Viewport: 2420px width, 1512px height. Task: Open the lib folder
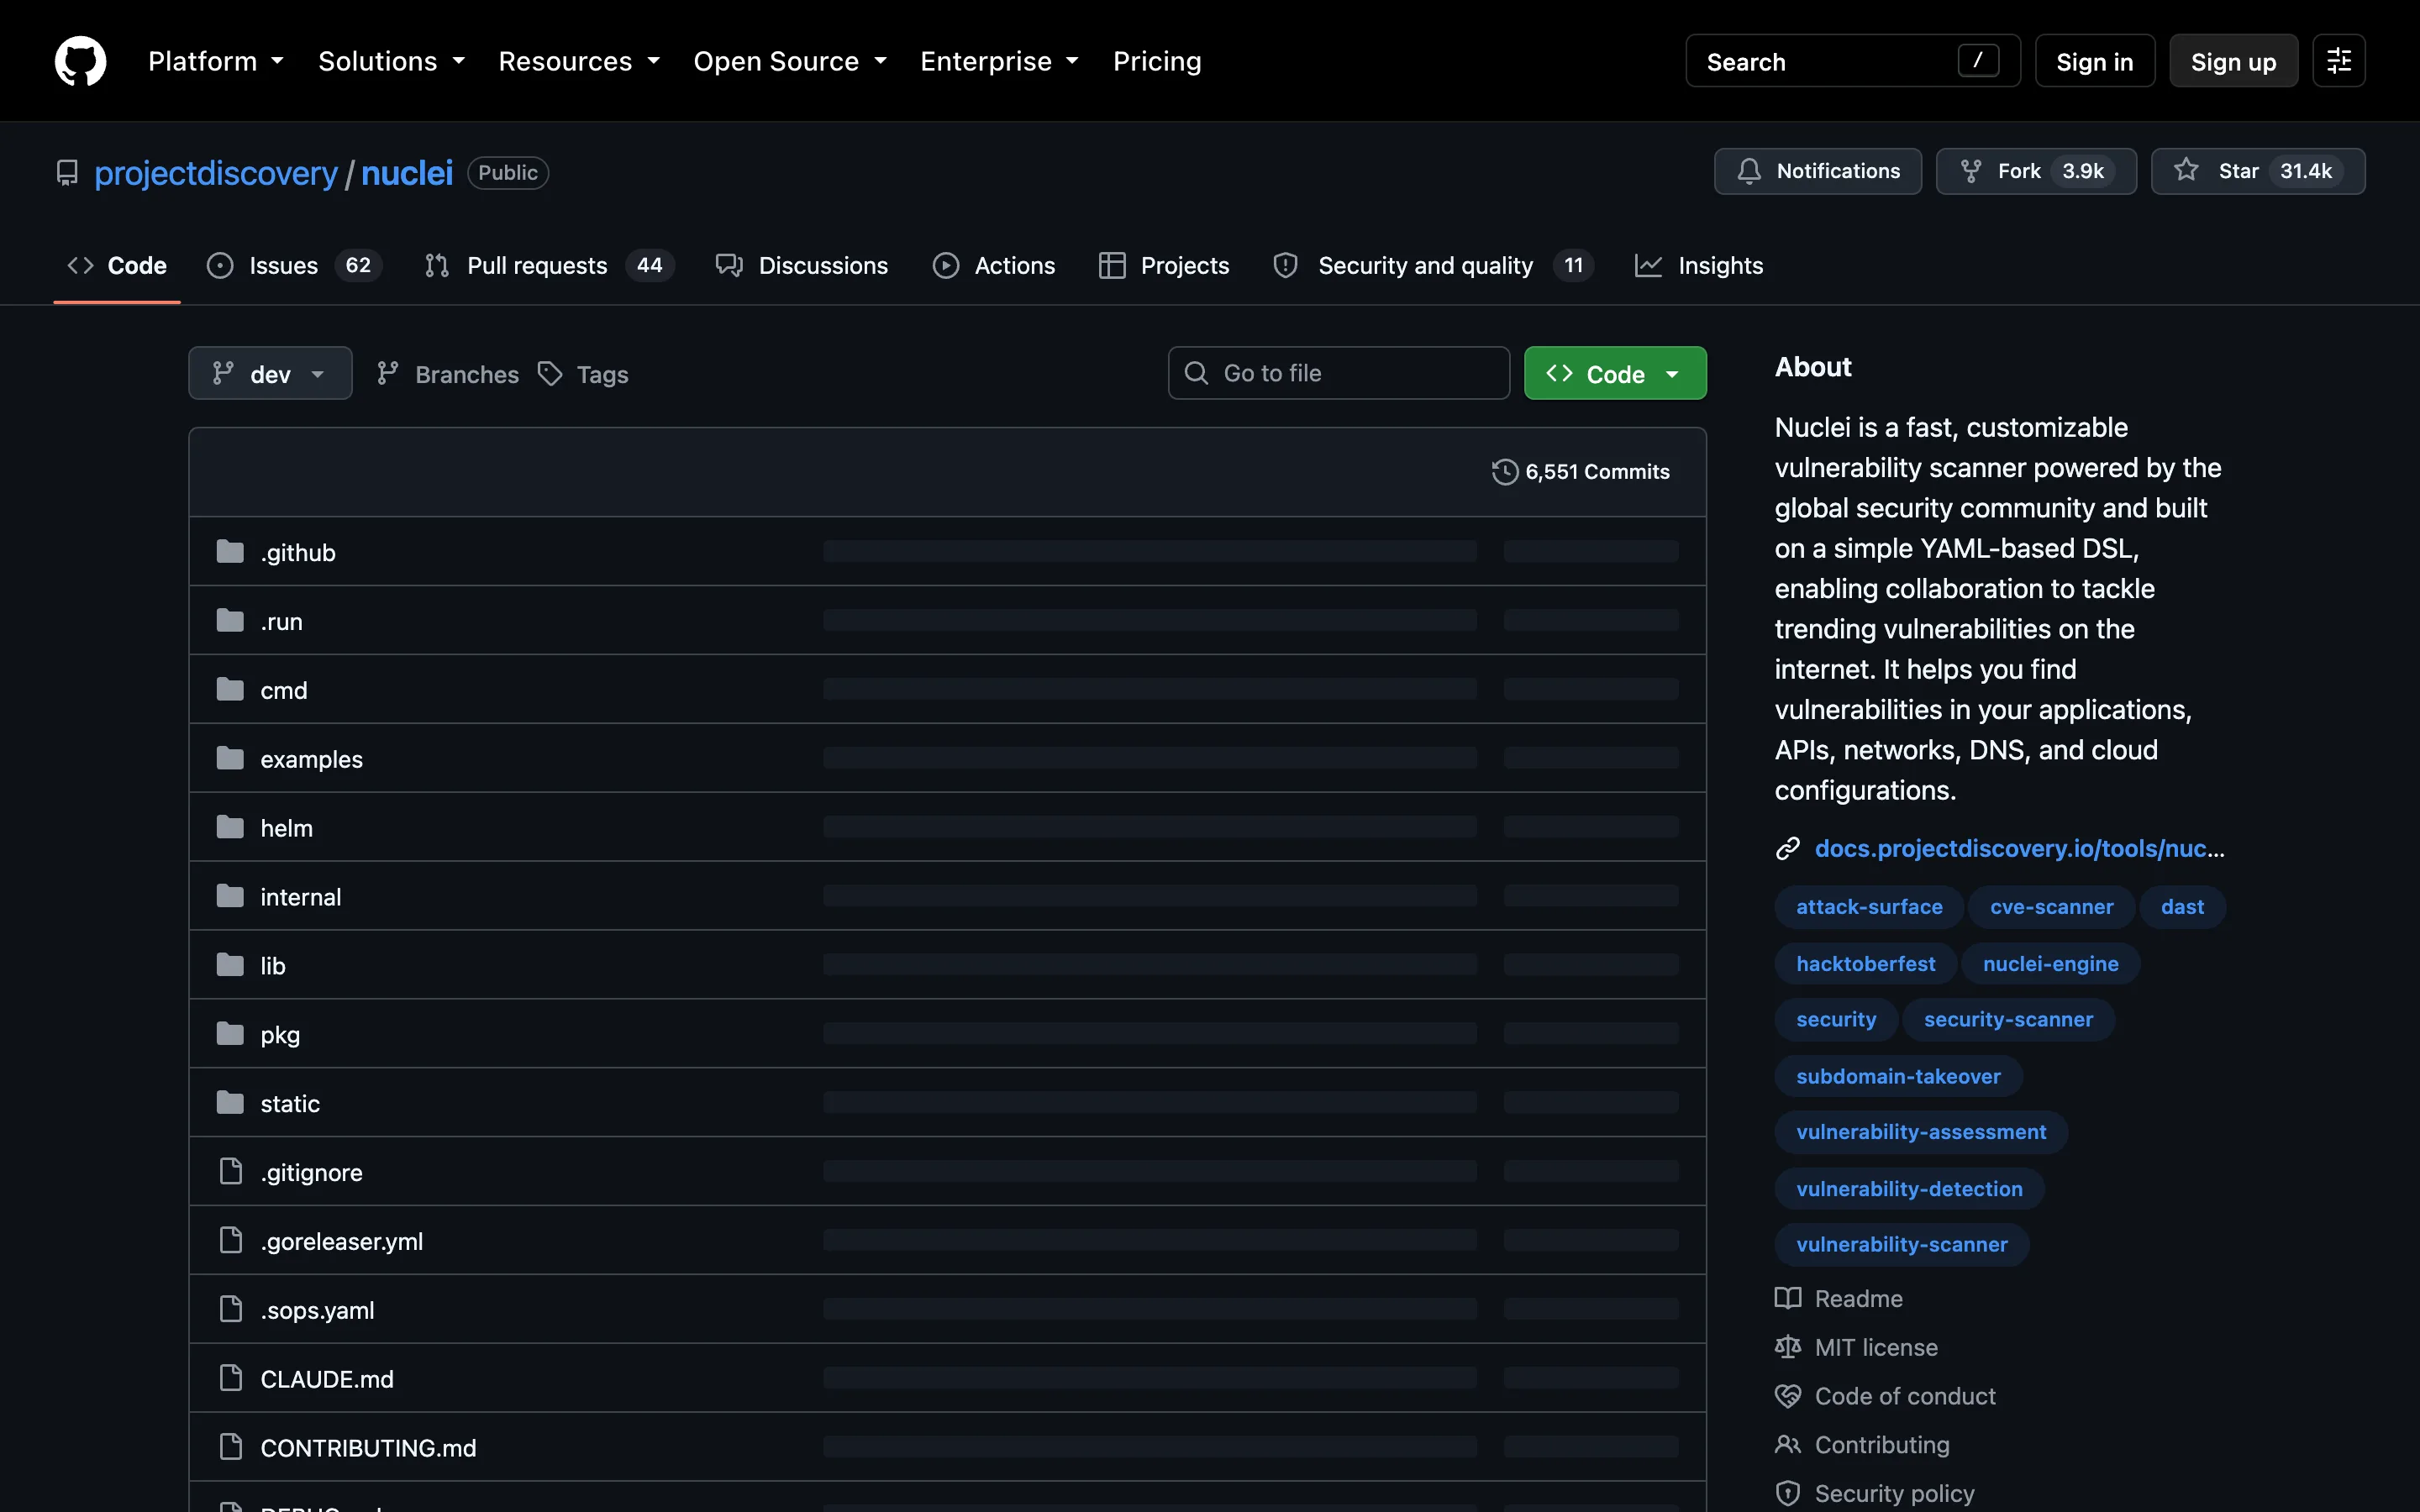point(272,966)
